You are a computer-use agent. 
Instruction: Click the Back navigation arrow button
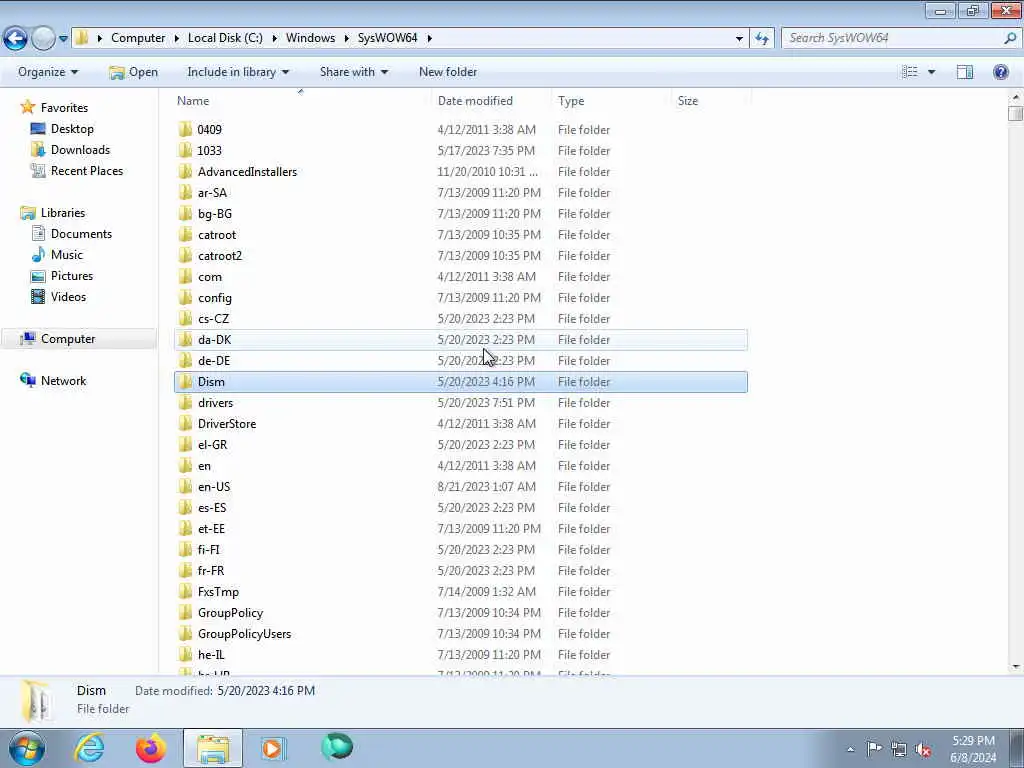tap(15, 39)
